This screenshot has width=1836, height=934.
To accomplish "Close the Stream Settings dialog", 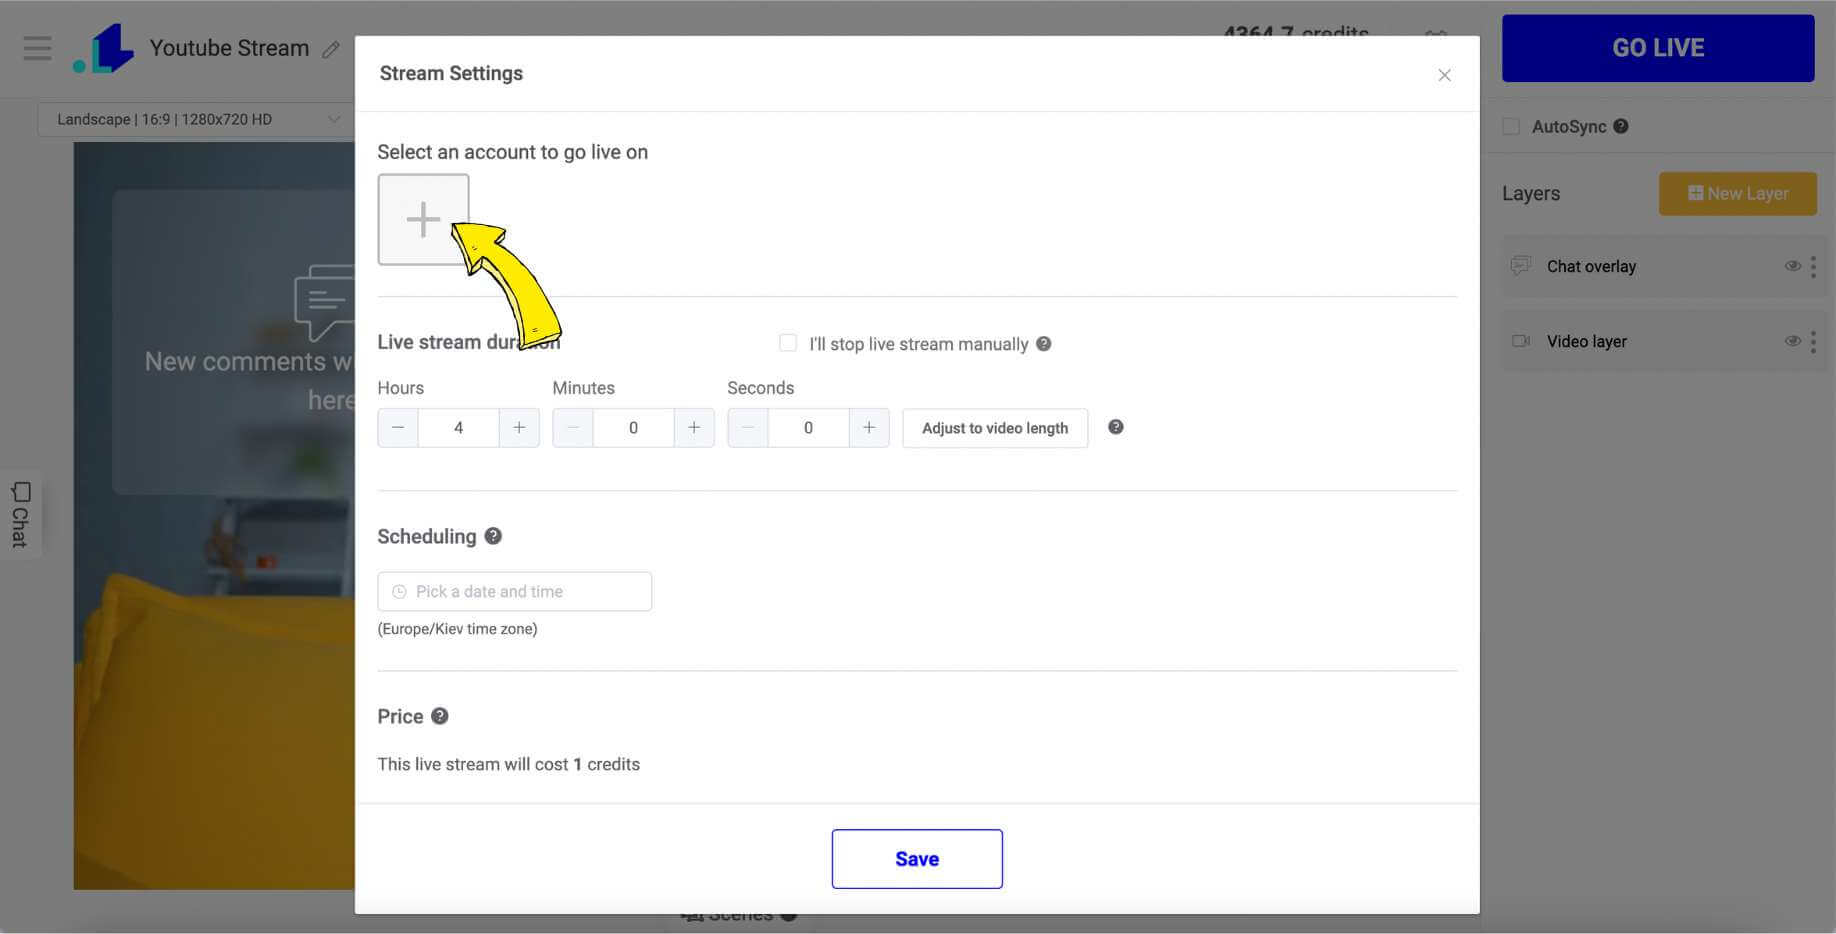I will point(1444,74).
